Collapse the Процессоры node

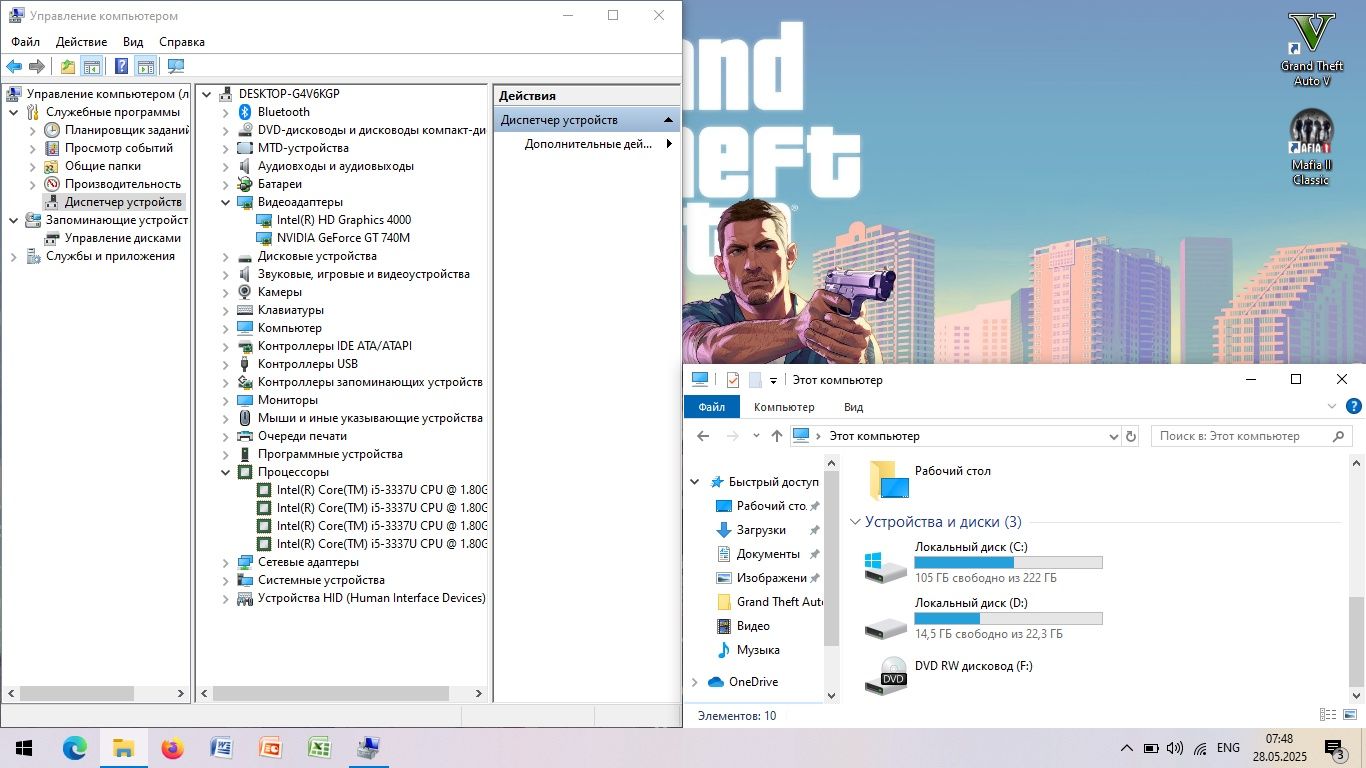click(x=226, y=472)
